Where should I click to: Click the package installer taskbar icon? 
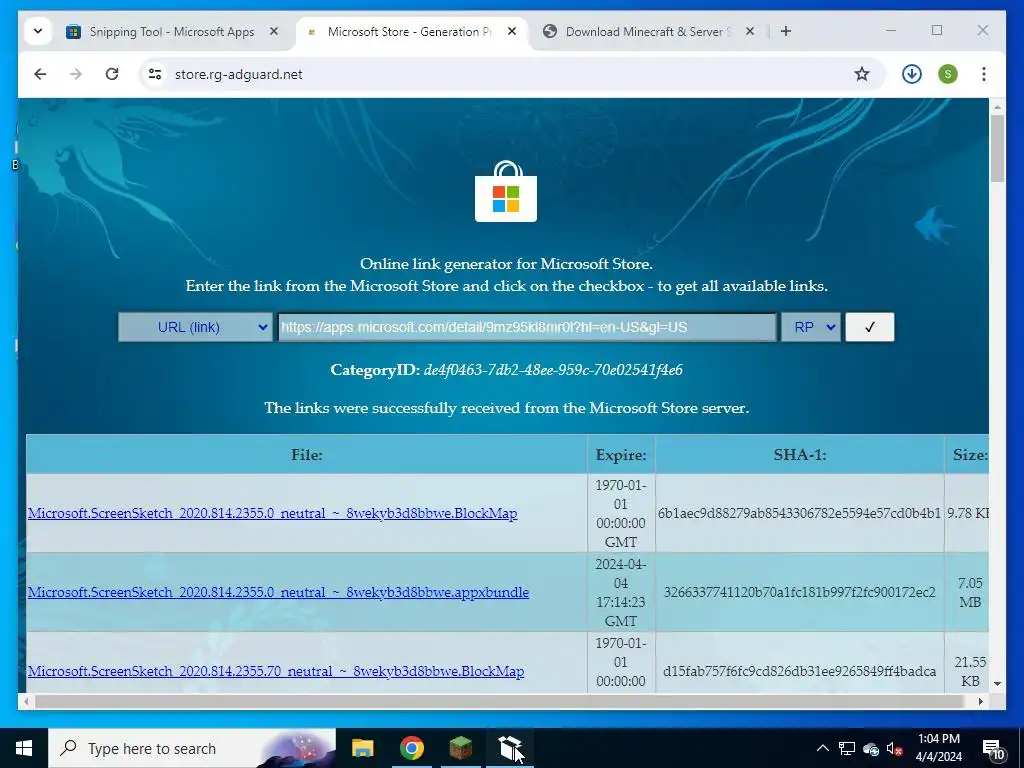(x=510, y=748)
